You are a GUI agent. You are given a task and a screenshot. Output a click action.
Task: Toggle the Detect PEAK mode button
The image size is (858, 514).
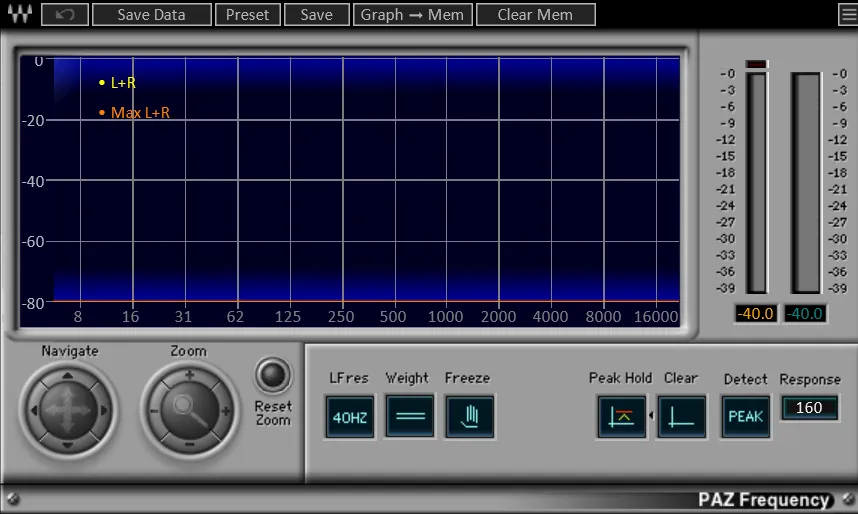tap(745, 417)
